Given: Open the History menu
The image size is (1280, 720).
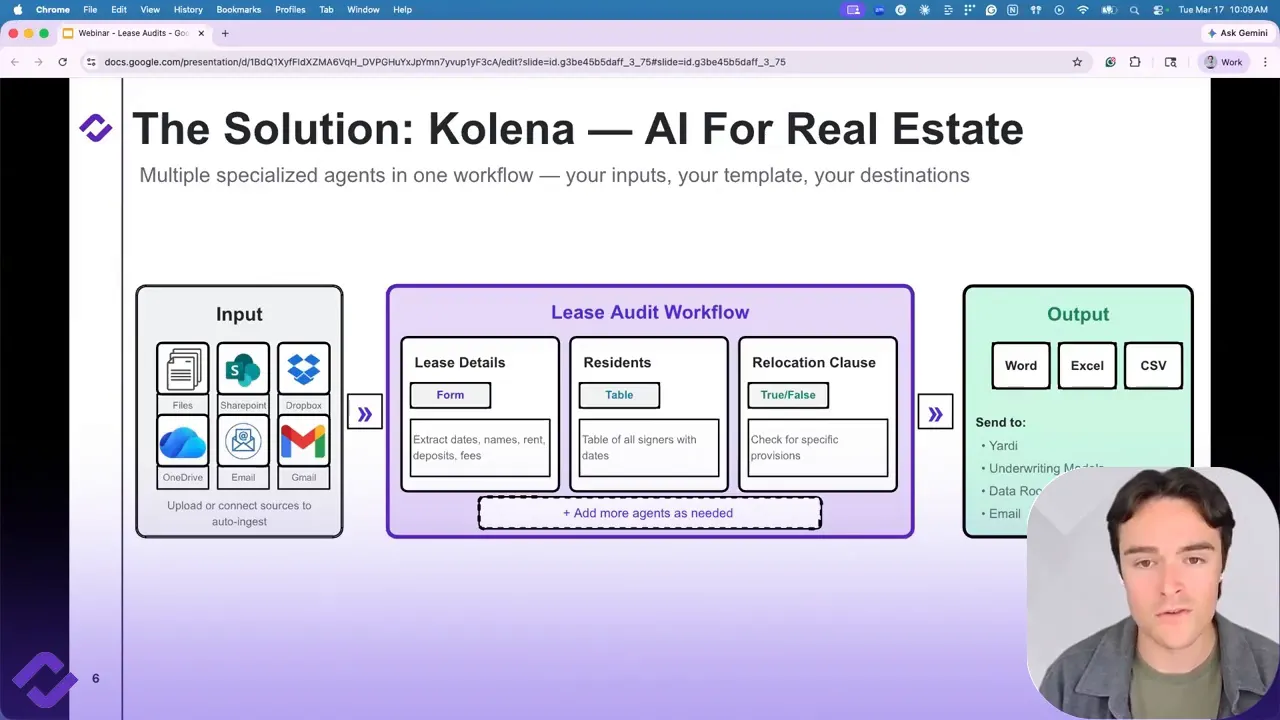Looking at the screenshot, I should tap(188, 10).
